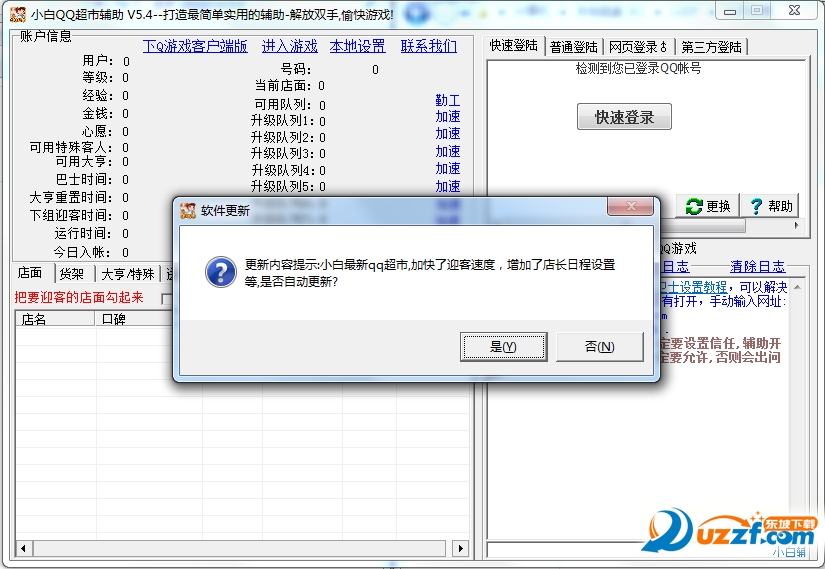Image resolution: width=825 pixels, height=569 pixels.
Task: Click the 大亨重置时间 label
Action: point(71,198)
